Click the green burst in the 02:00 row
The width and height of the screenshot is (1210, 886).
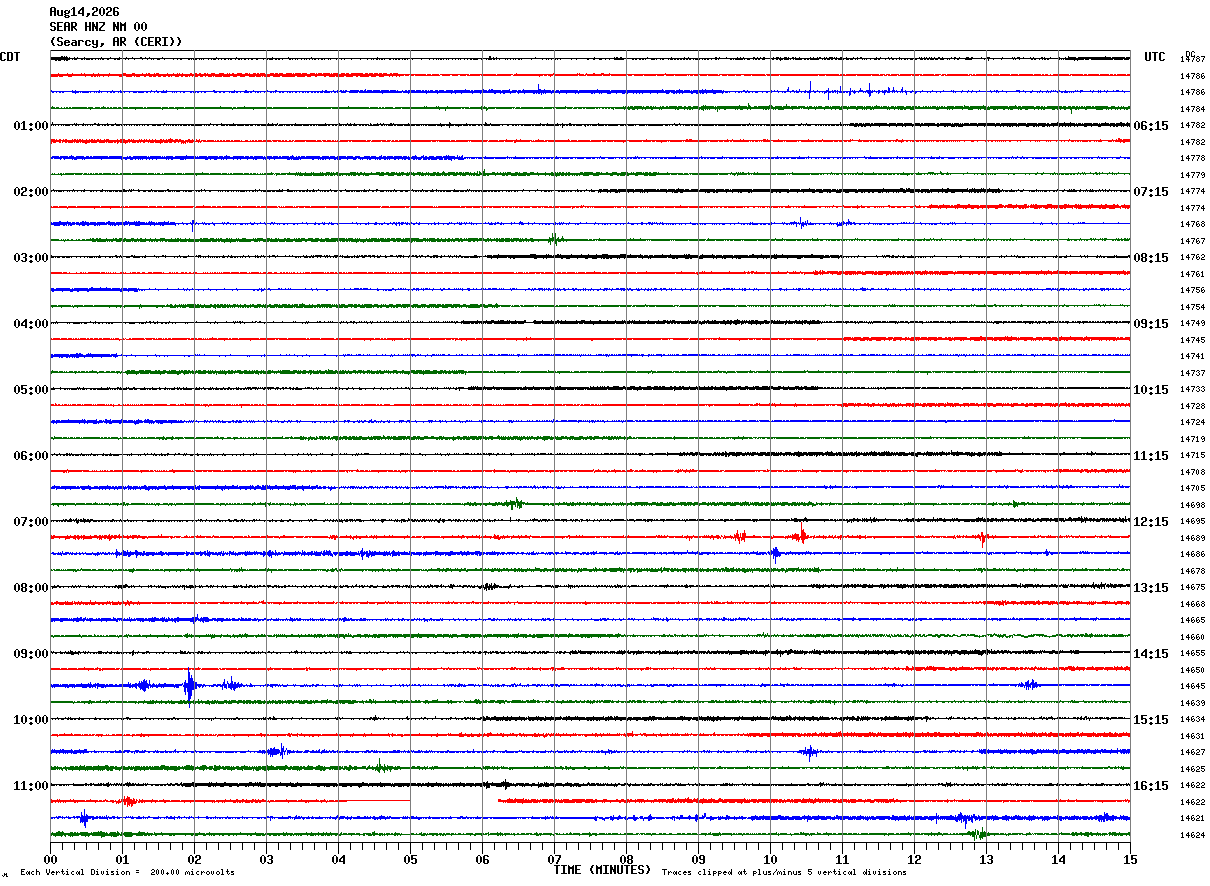tap(555, 239)
